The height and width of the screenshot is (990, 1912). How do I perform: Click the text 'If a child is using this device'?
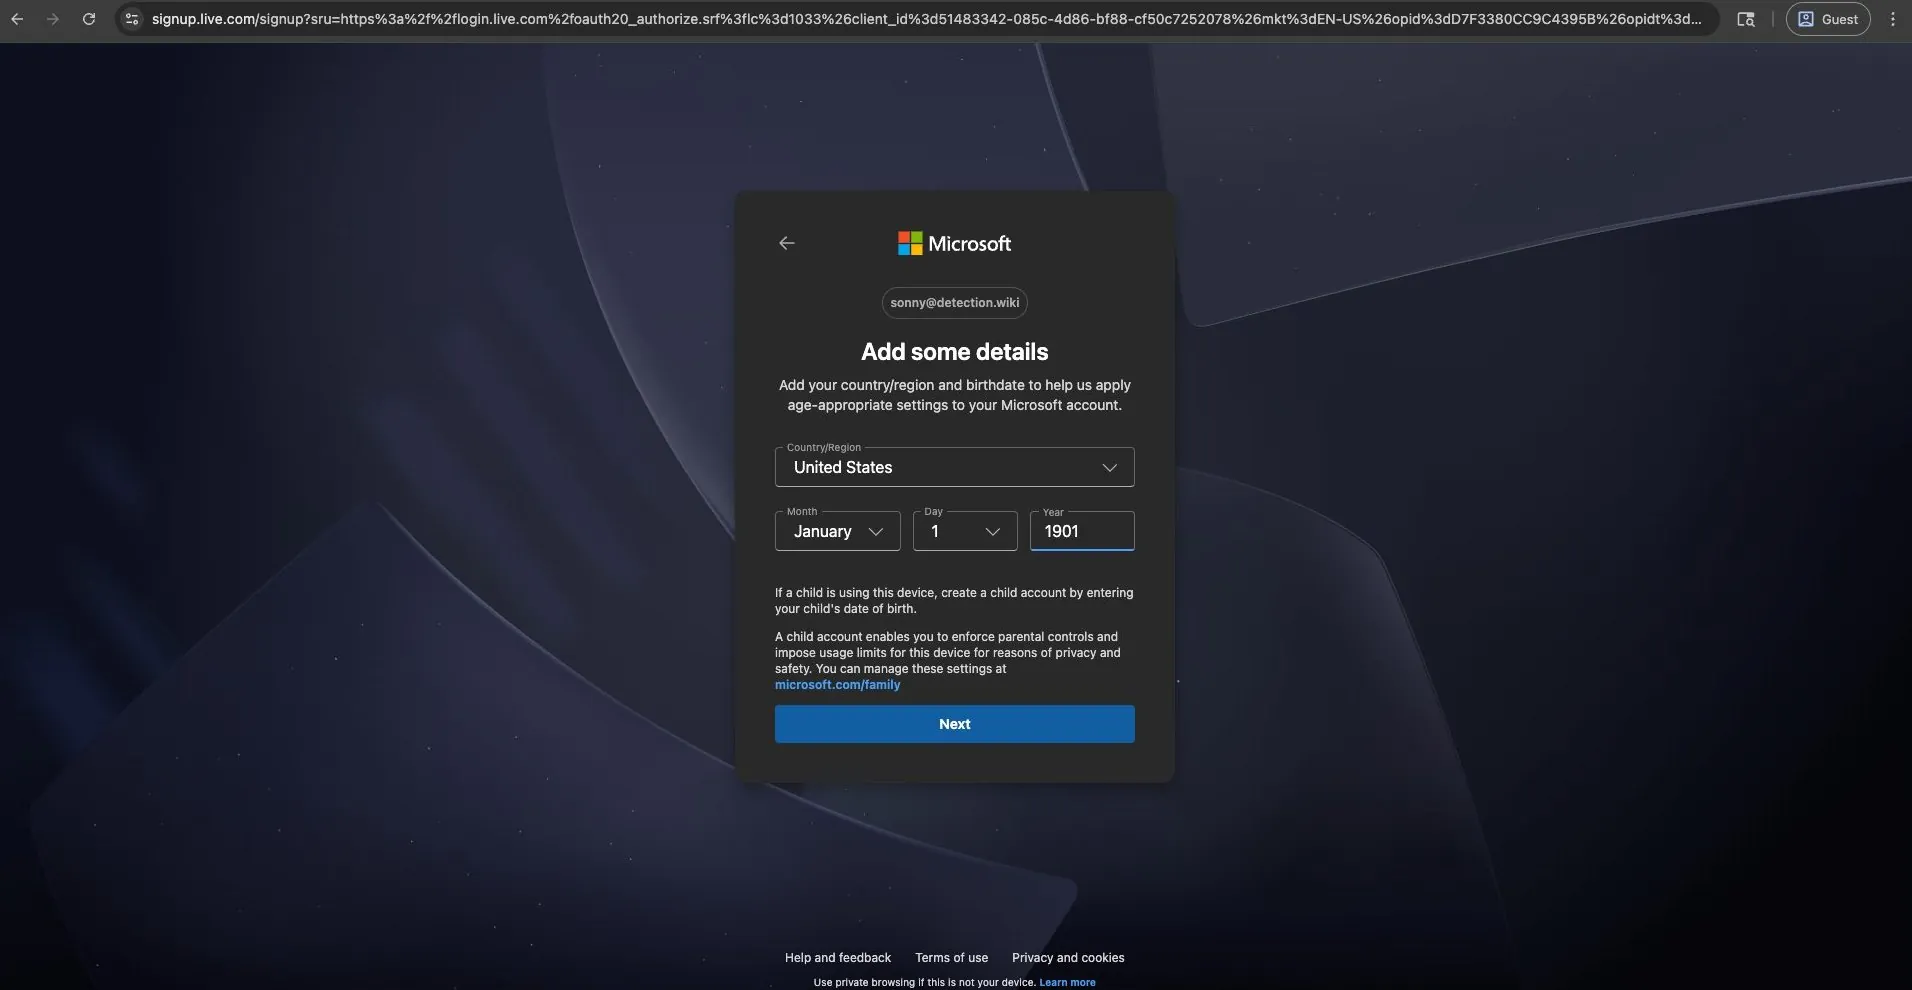click(x=855, y=593)
